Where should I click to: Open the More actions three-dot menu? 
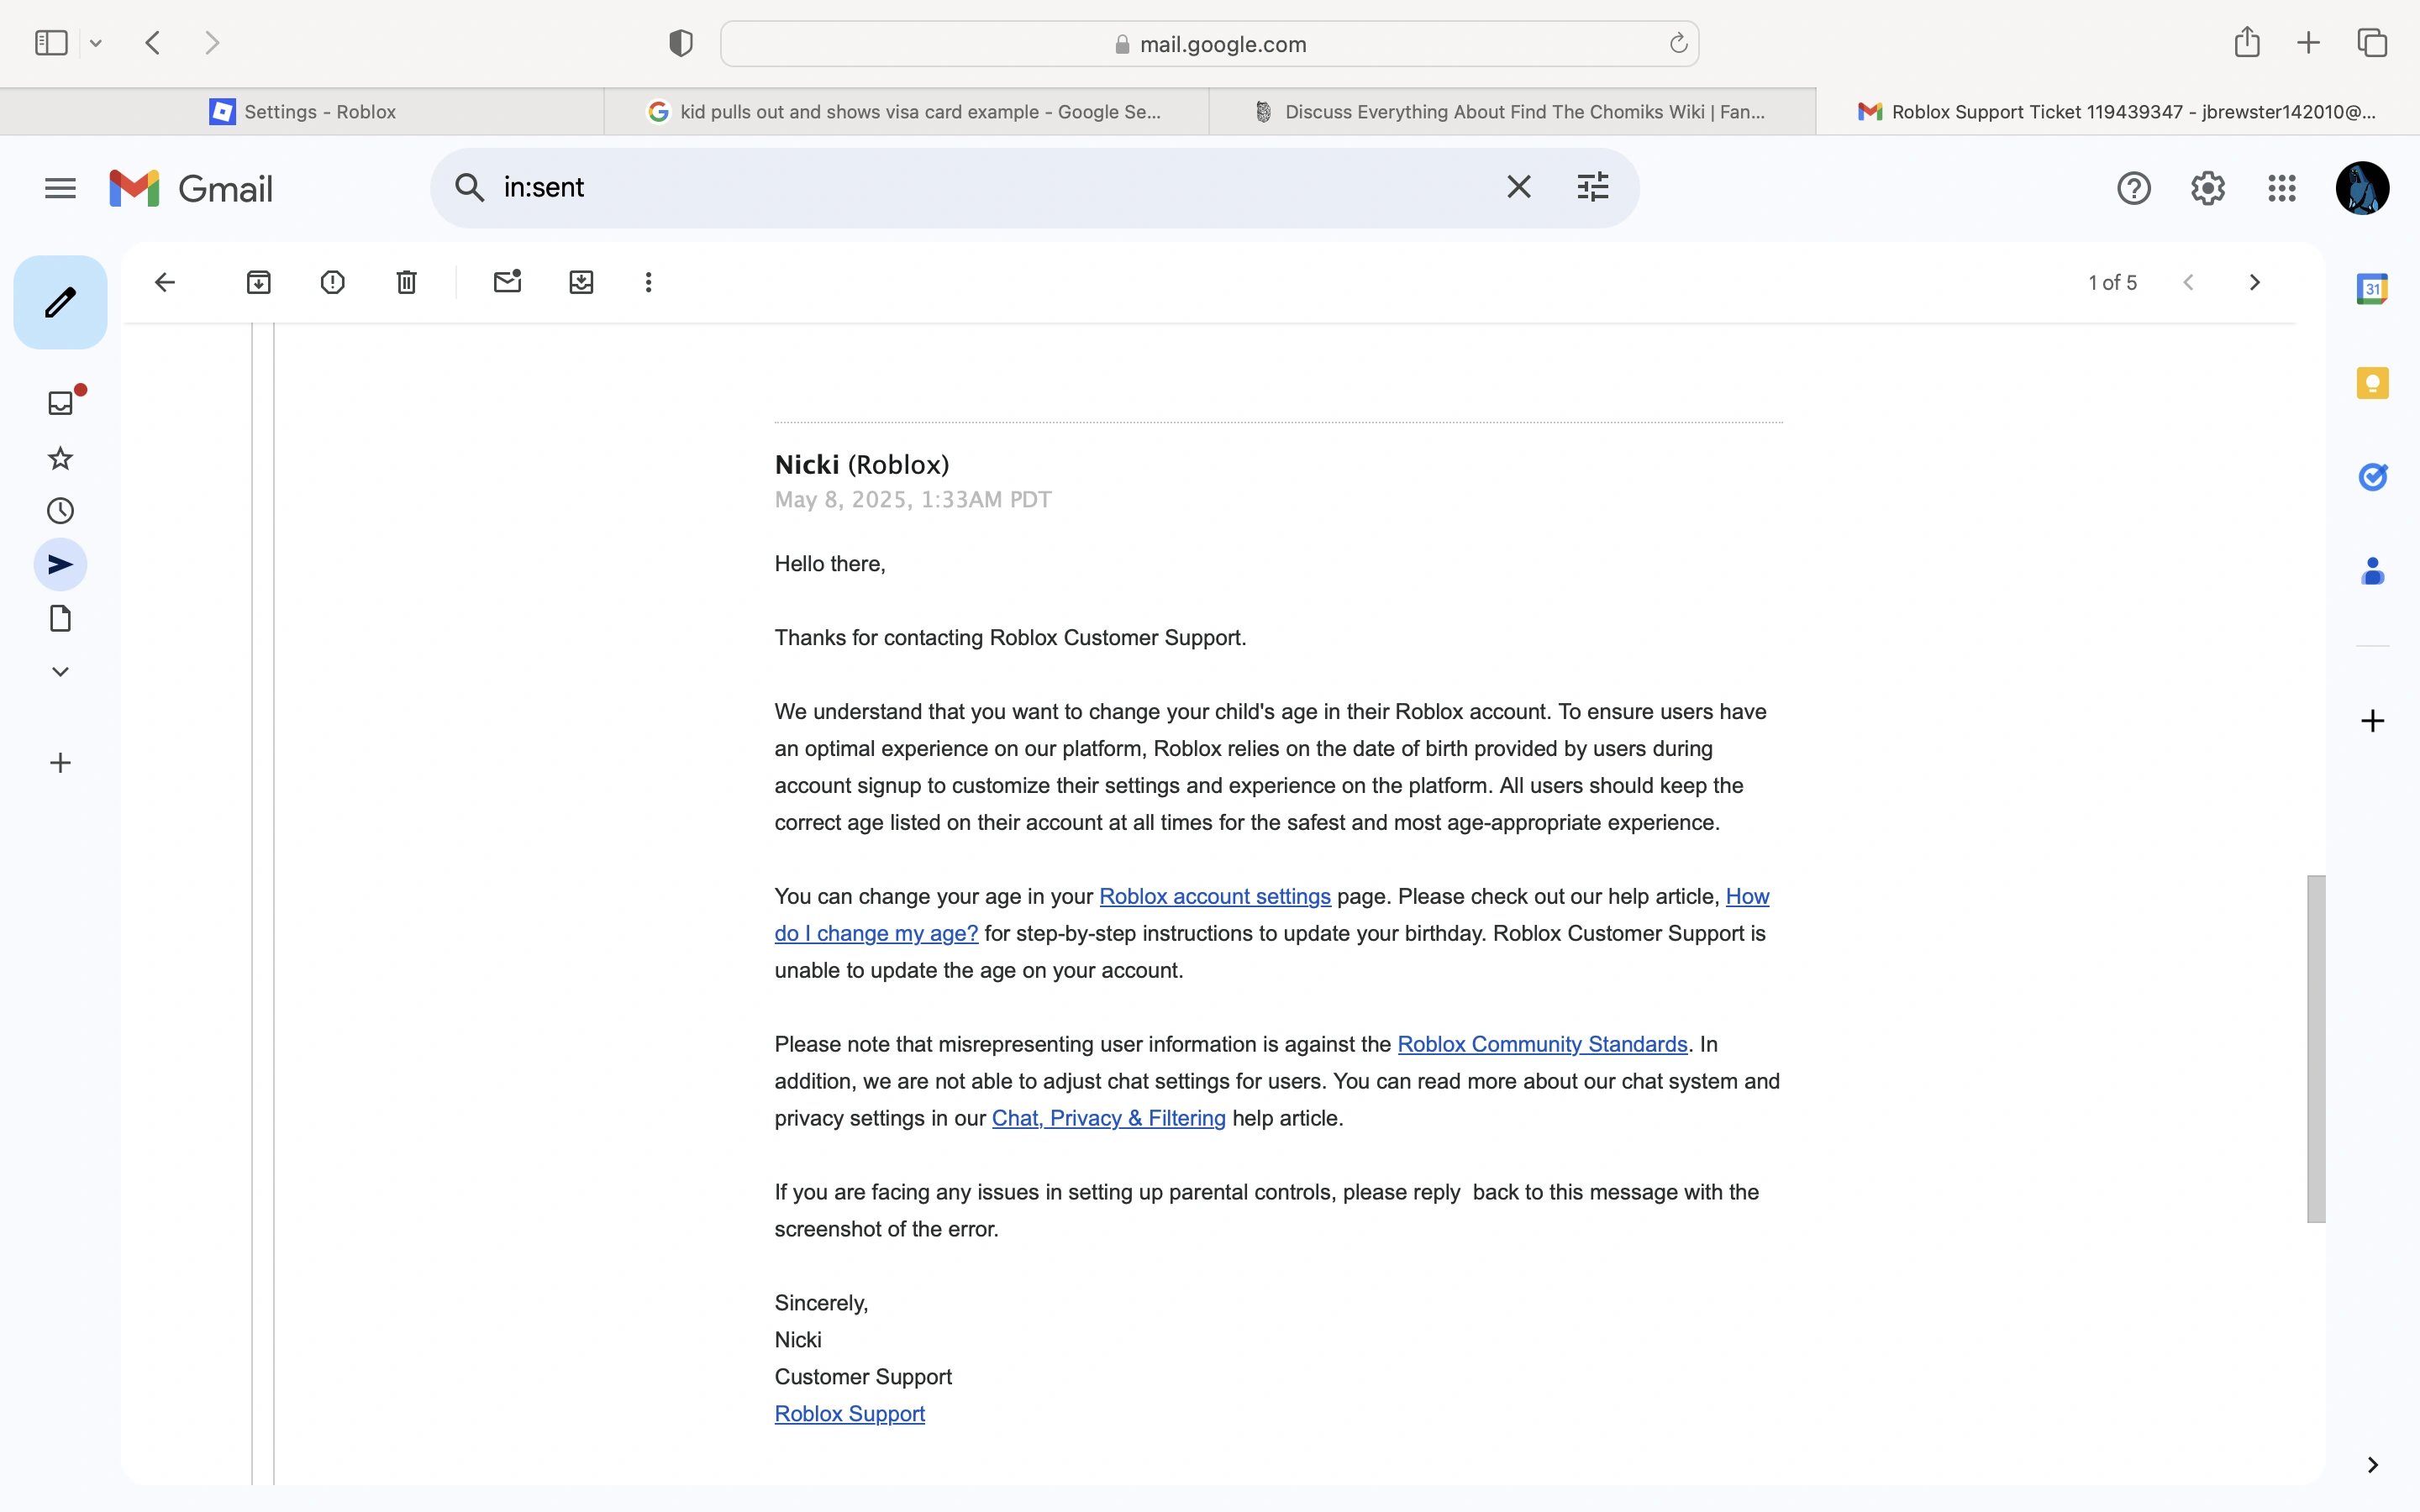pyautogui.click(x=648, y=283)
